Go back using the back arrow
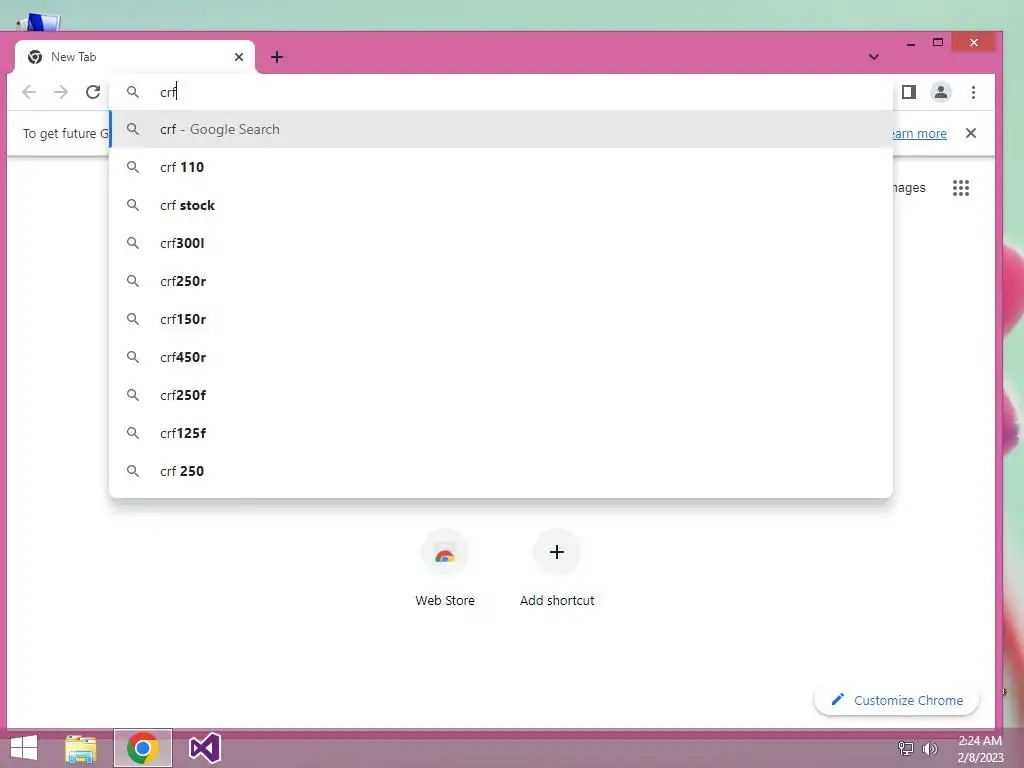 (x=29, y=92)
